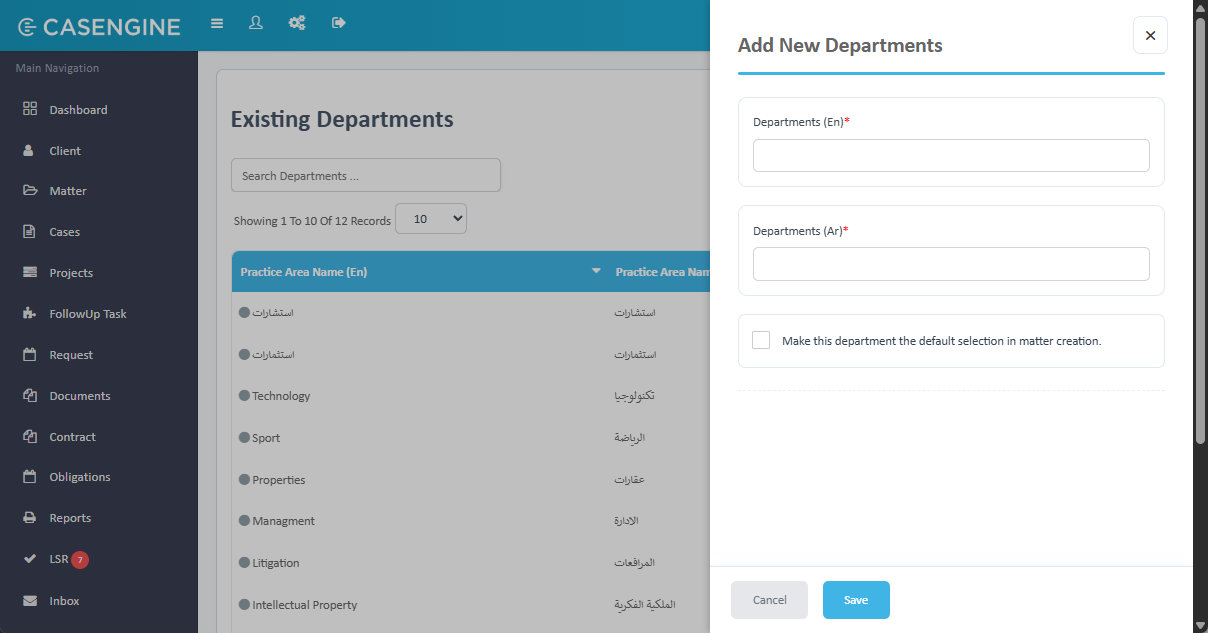Click the Client person icon

[x=29, y=150]
